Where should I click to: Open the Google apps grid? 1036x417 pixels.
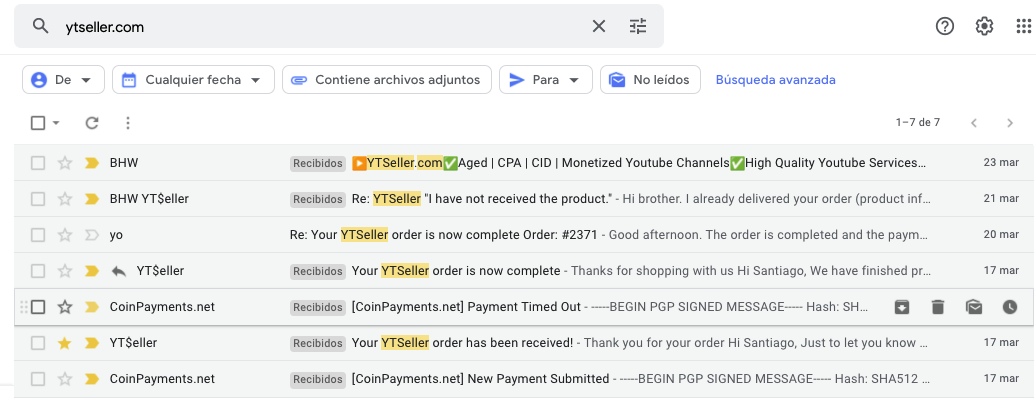1023,26
